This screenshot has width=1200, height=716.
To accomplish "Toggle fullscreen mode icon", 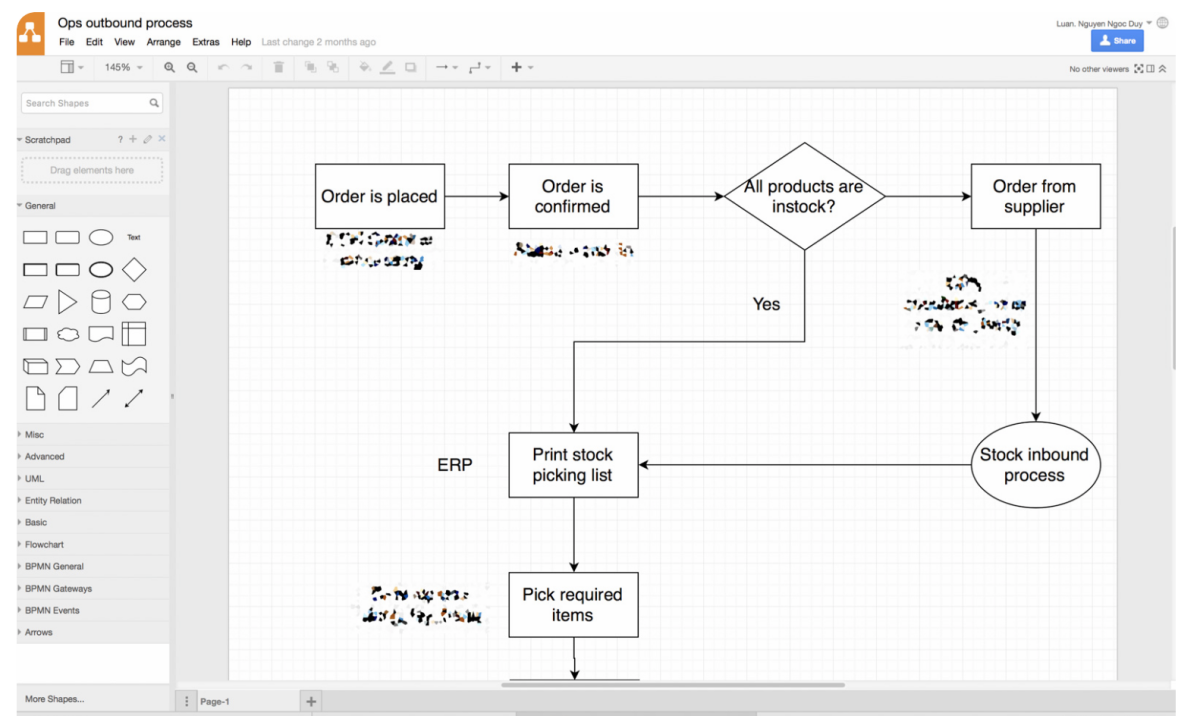I will click(x=1138, y=69).
